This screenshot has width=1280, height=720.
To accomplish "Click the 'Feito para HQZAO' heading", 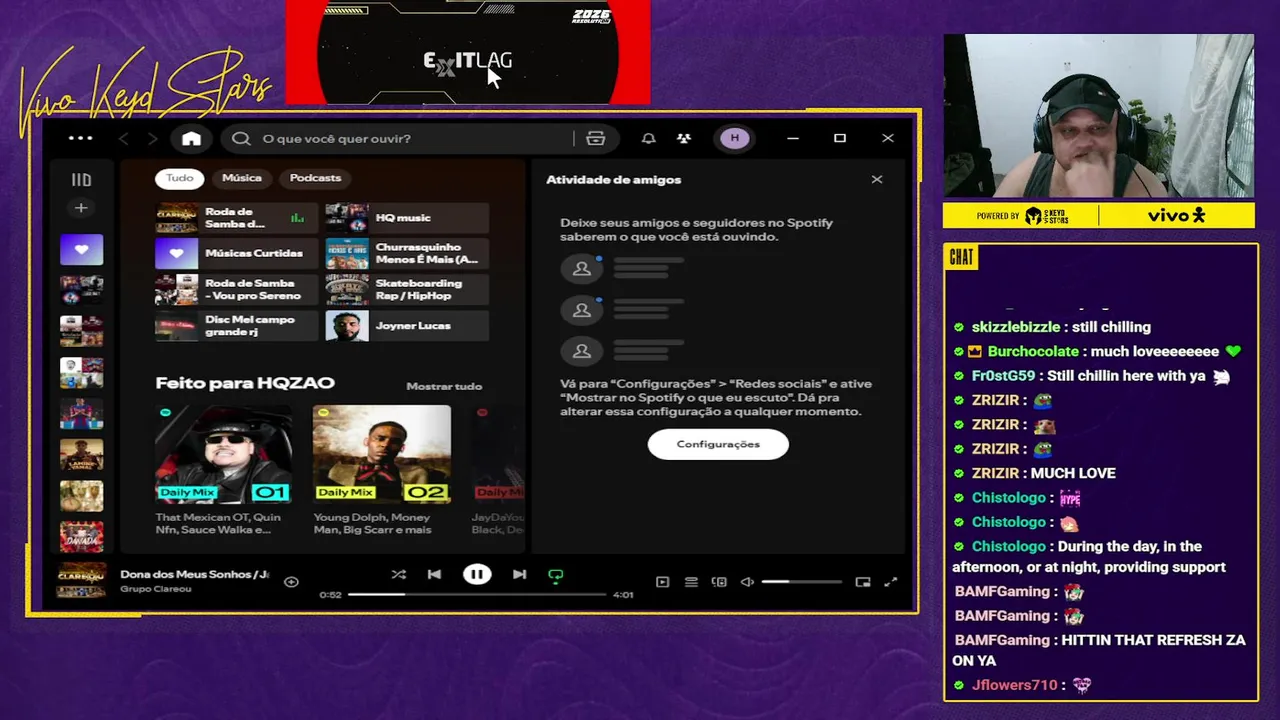I will click(245, 383).
